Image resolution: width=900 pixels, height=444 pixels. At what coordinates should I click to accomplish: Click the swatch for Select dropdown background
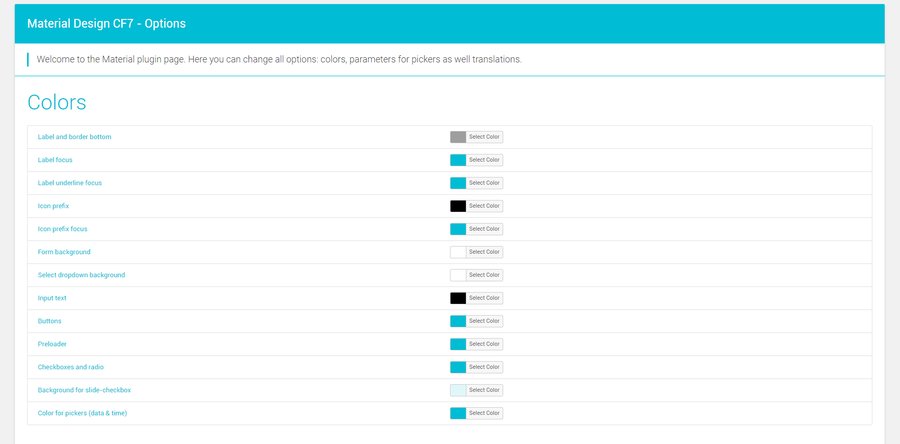pyautogui.click(x=458, y=275)
